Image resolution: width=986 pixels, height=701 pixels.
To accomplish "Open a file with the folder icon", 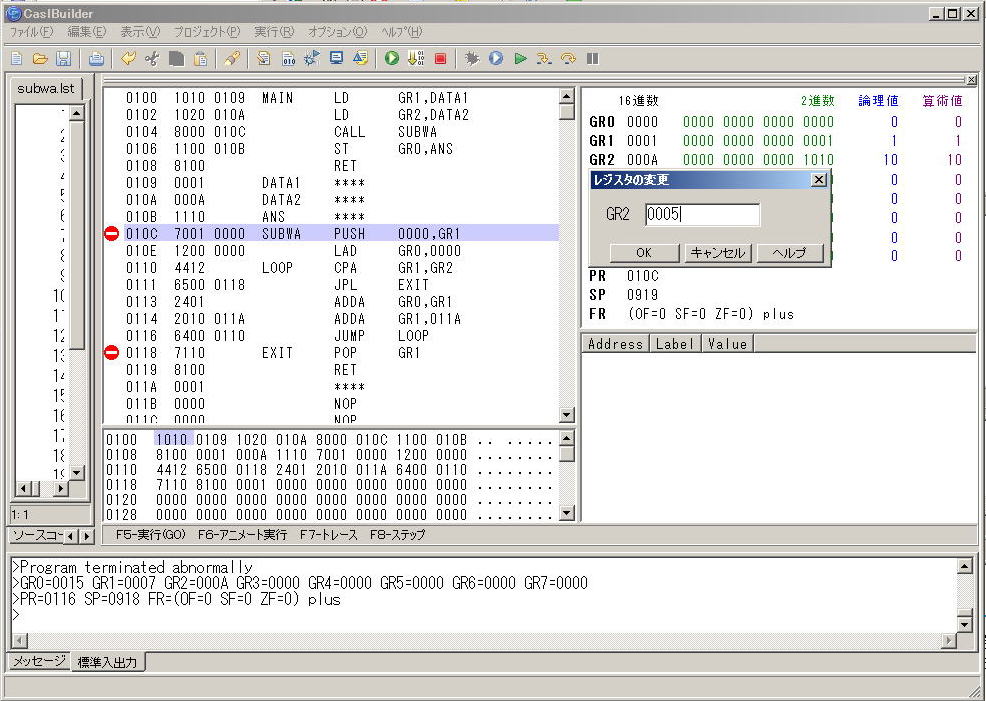I will coord(40,59).
